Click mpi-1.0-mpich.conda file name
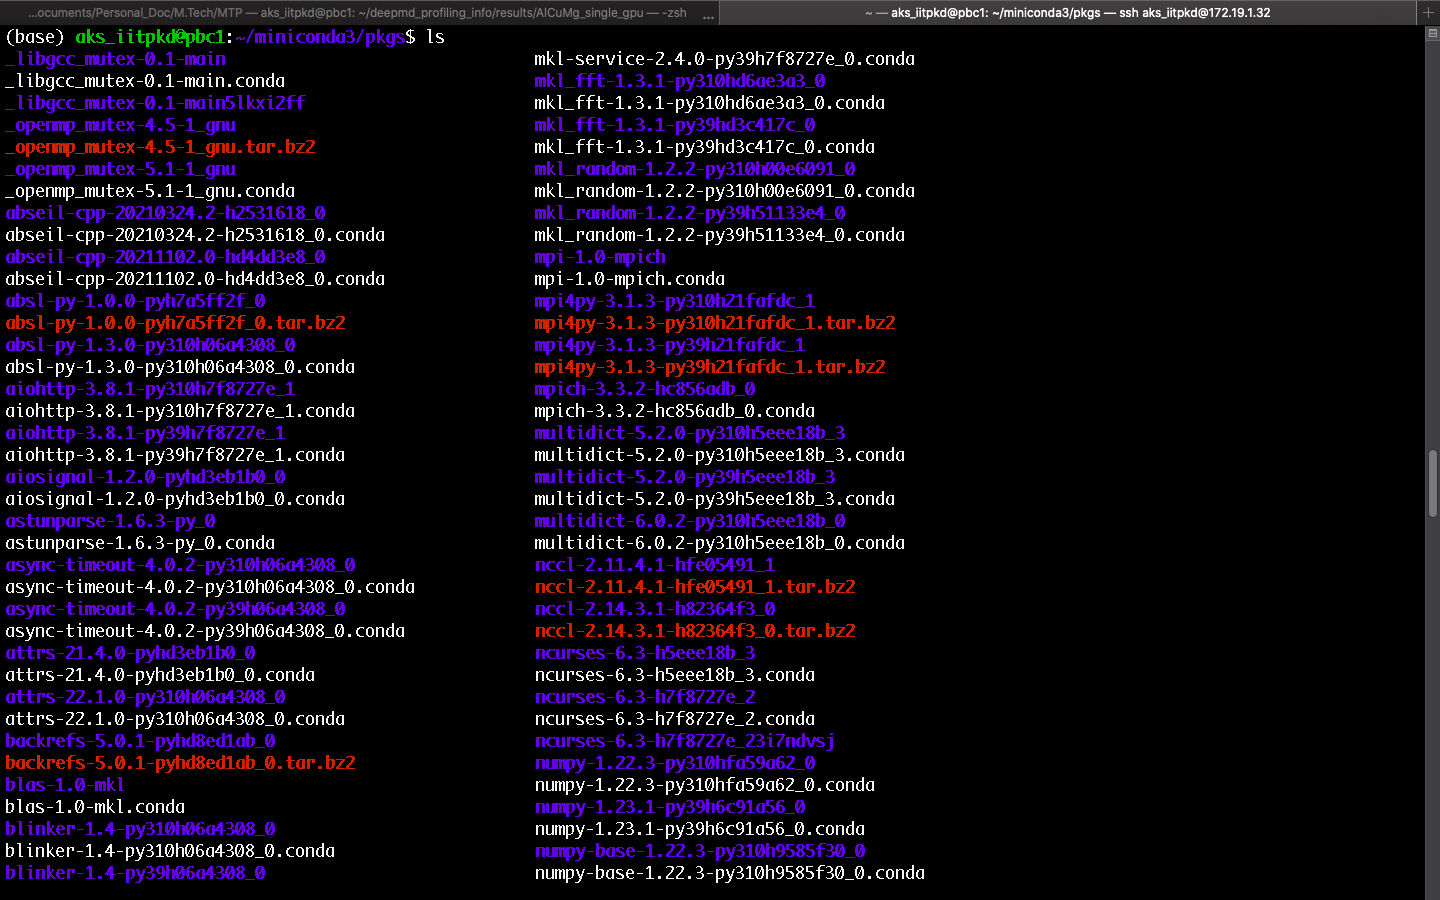This screenshot has height=900, width=1440. click(x=630, y=279)
